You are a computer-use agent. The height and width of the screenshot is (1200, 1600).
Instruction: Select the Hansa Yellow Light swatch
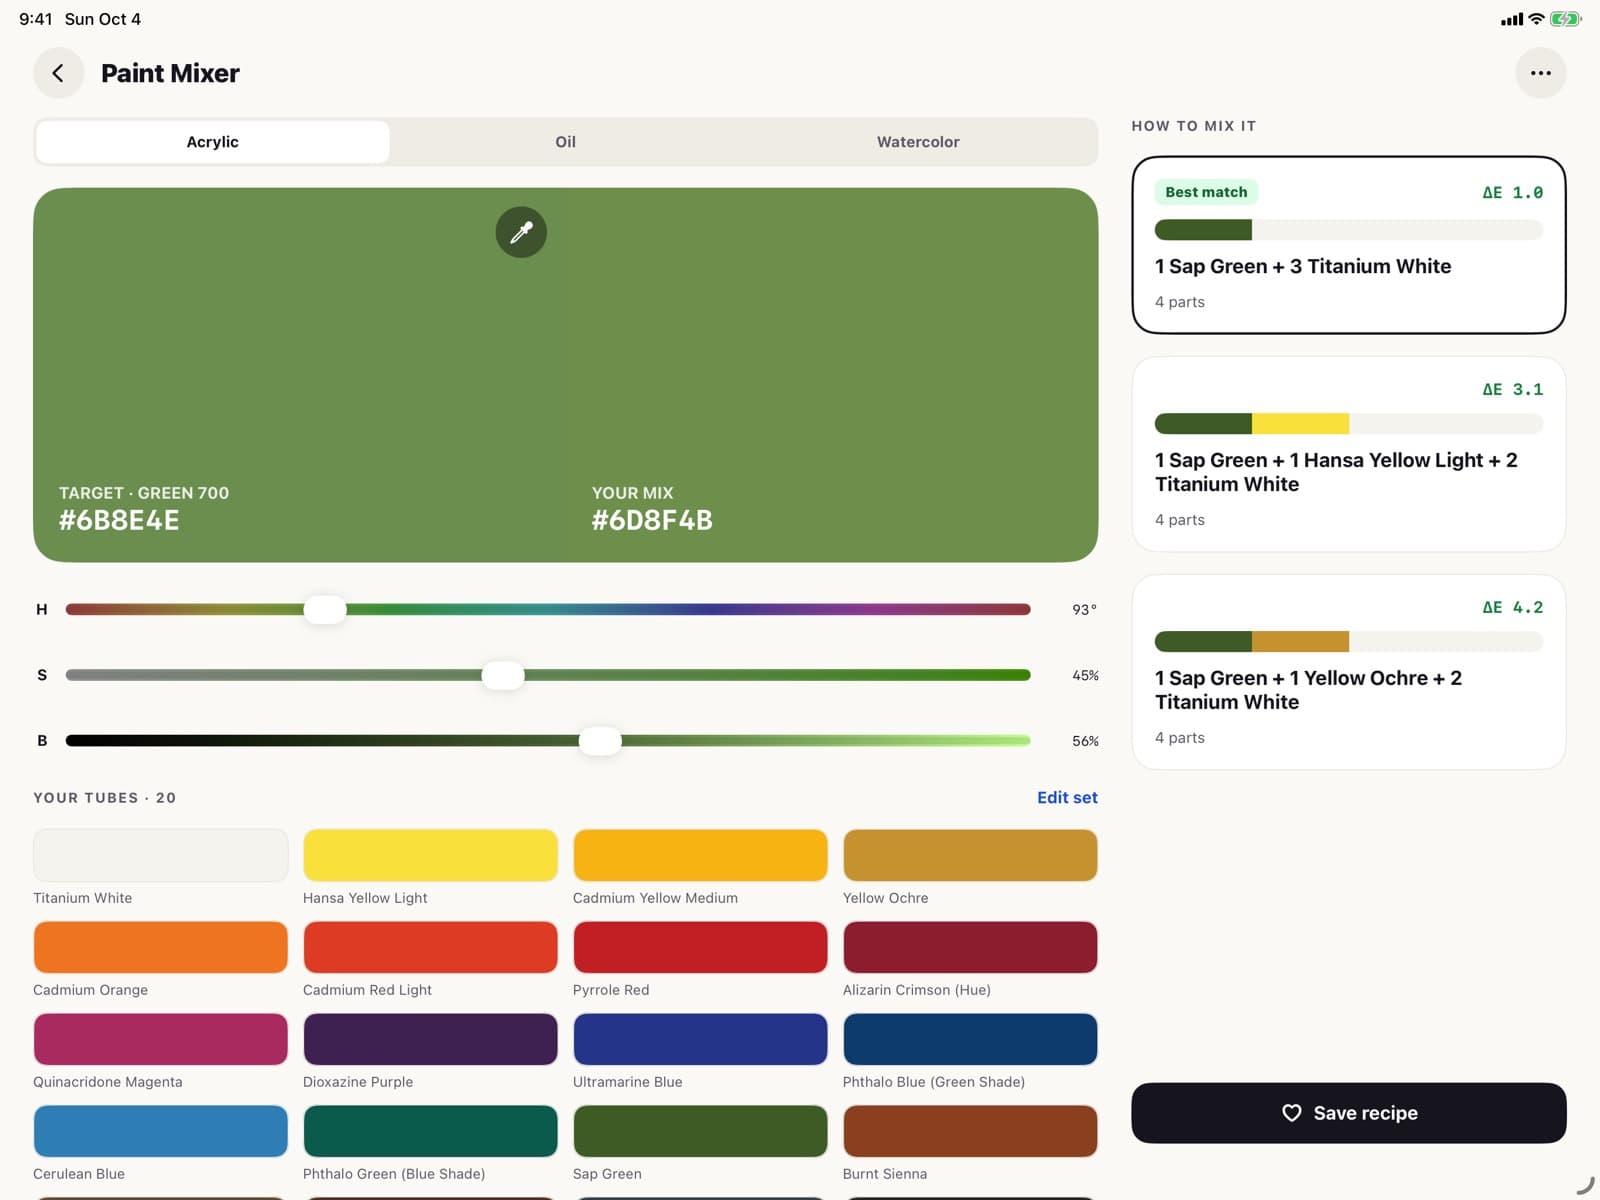[x=430, y=855]
